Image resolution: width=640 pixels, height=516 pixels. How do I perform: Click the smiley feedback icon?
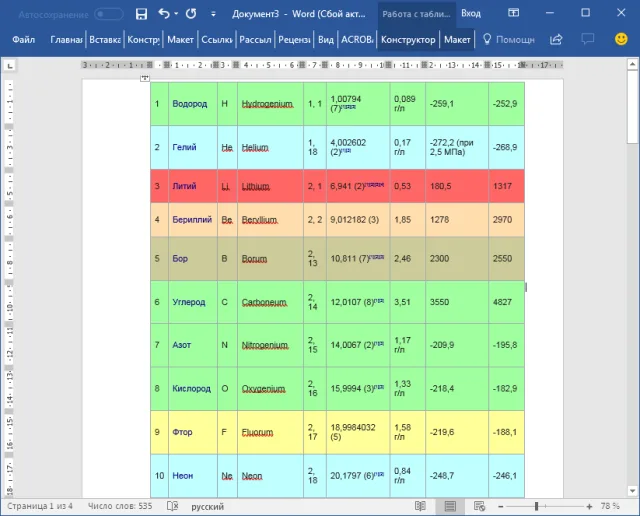(x=621, y=39)
